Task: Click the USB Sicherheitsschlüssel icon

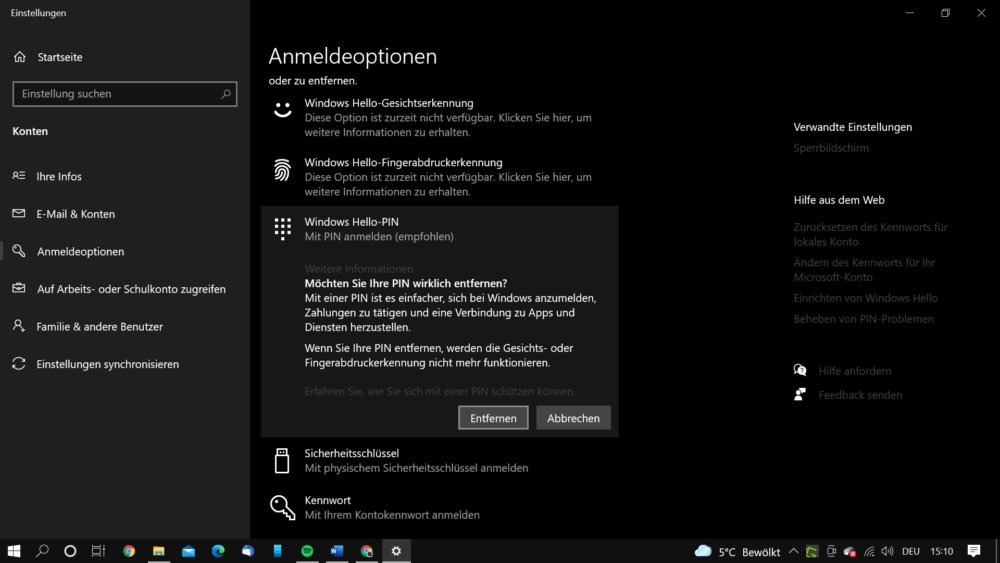Action: click(x=282, y=460)
